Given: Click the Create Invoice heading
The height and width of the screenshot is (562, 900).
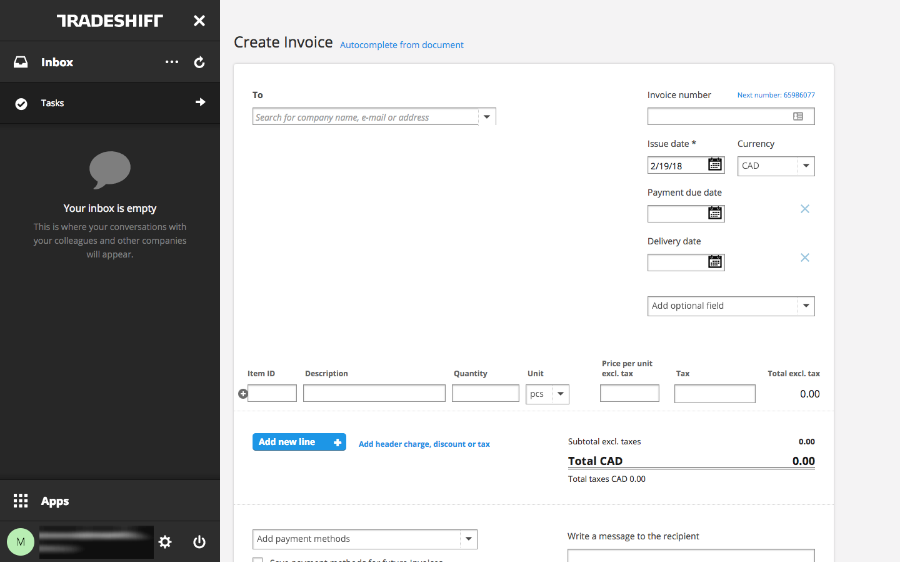Looking at the screenshot, I should coord(283,42).
